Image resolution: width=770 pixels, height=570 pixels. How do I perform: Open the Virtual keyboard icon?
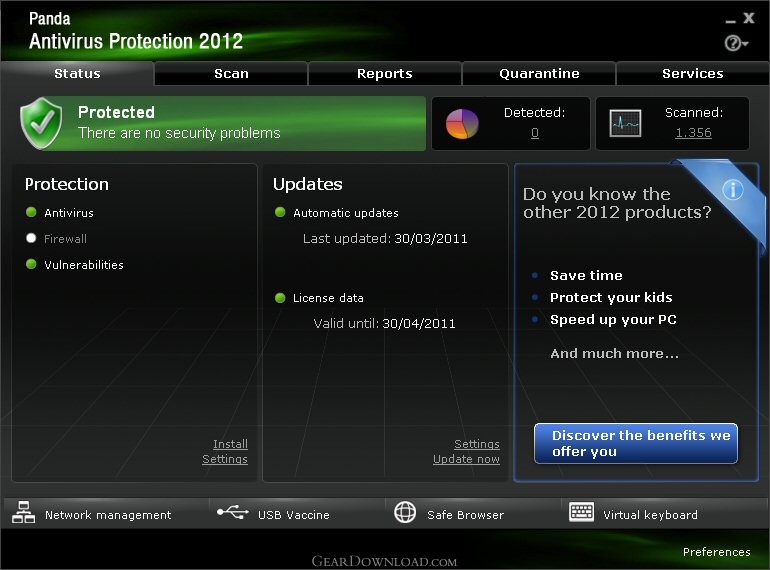pyautogui.click(x=581, y=514)
